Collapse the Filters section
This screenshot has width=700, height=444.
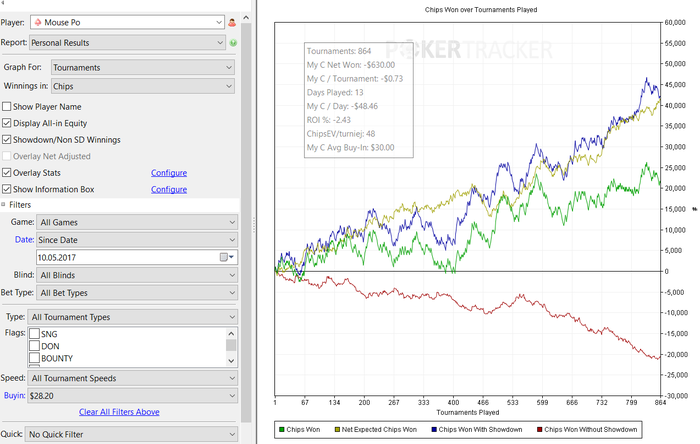(4, 204)
